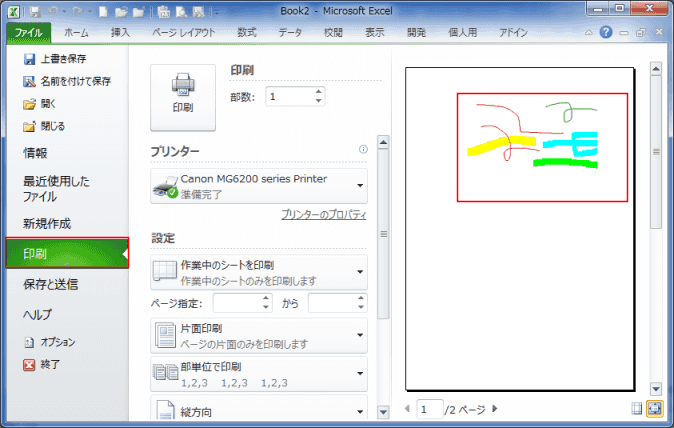Switch to the ホーム tab
Viewport: 674px width, 428px height.
coord(76,33)
